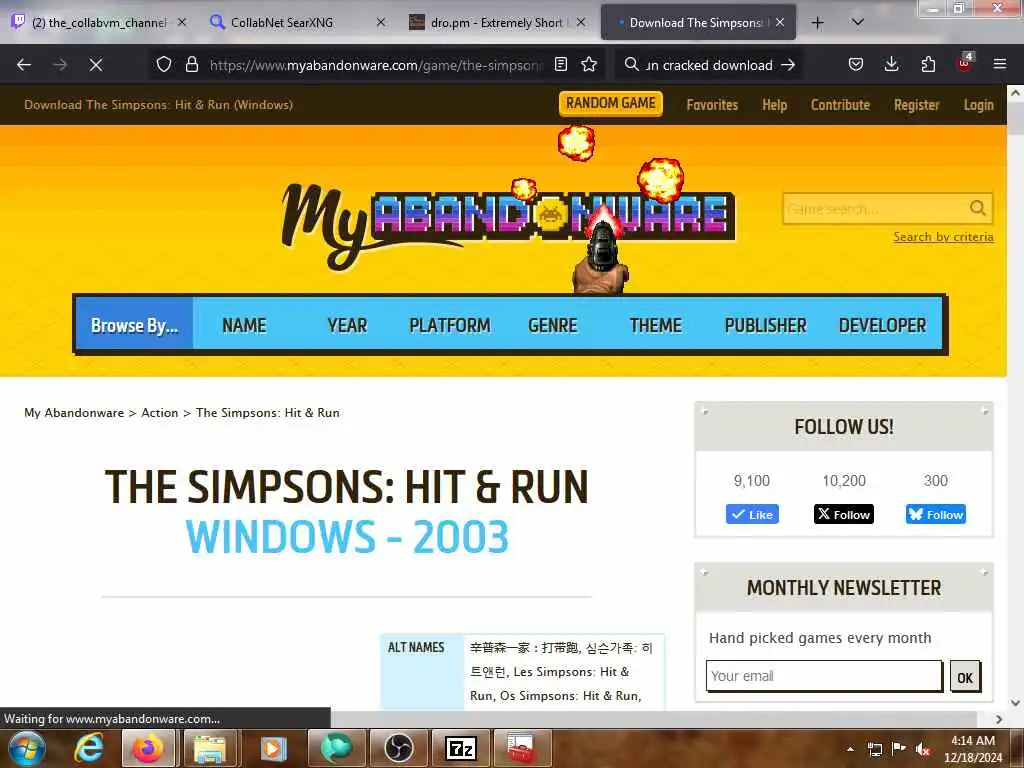Open the taskbar clock showing 4:14 AM
The height and width of the screenshot is (768, 1024).
972,749
